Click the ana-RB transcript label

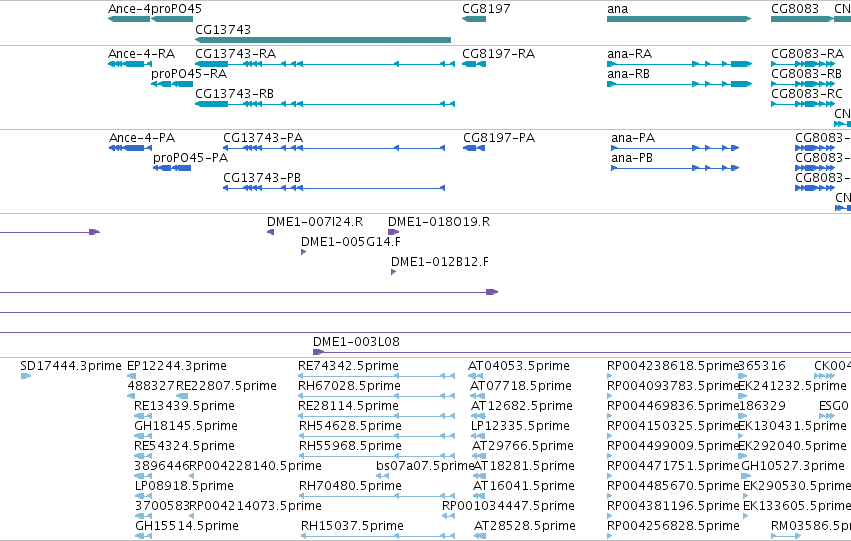point(628,74)
